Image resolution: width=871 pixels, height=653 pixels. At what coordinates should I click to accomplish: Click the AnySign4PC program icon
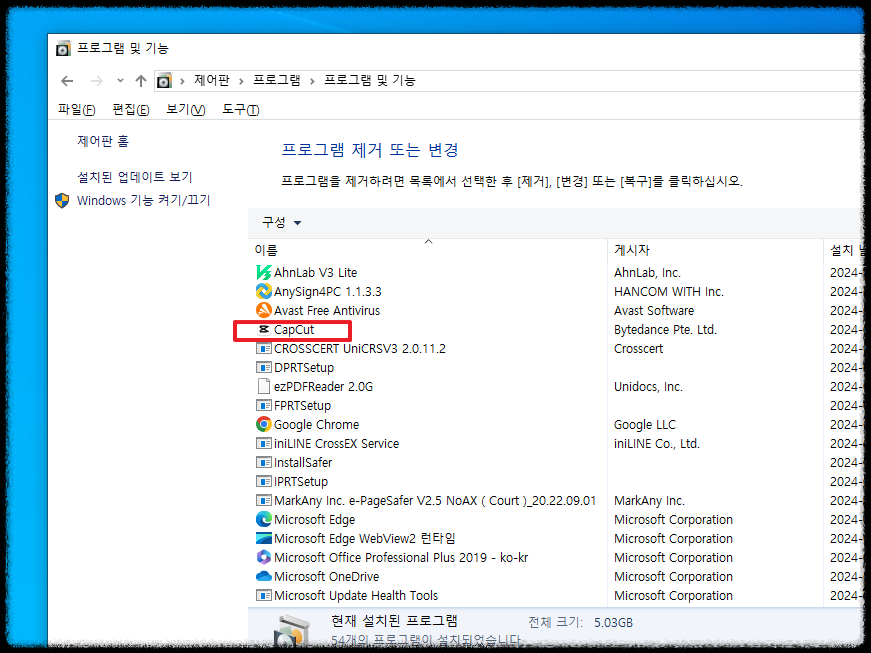(263, 292)
